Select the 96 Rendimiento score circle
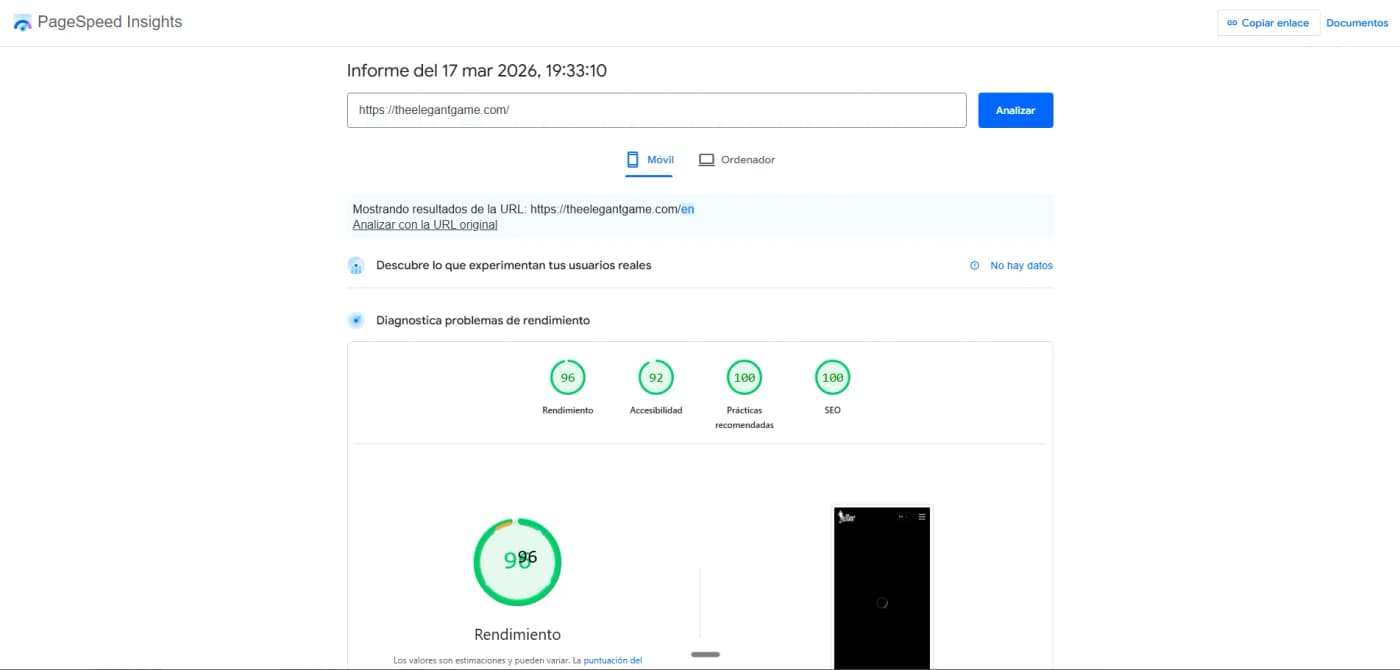1400x670 pixels. point(567,378)
